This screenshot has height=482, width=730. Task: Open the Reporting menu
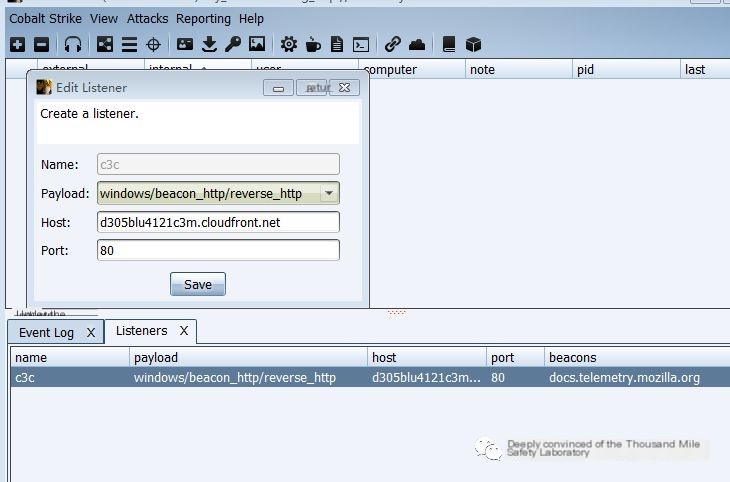click(203, 19)
